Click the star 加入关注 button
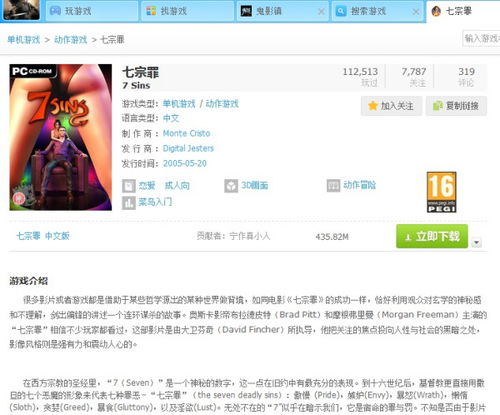Viewport: 500px width, 415px height. [x=391, y=106]
